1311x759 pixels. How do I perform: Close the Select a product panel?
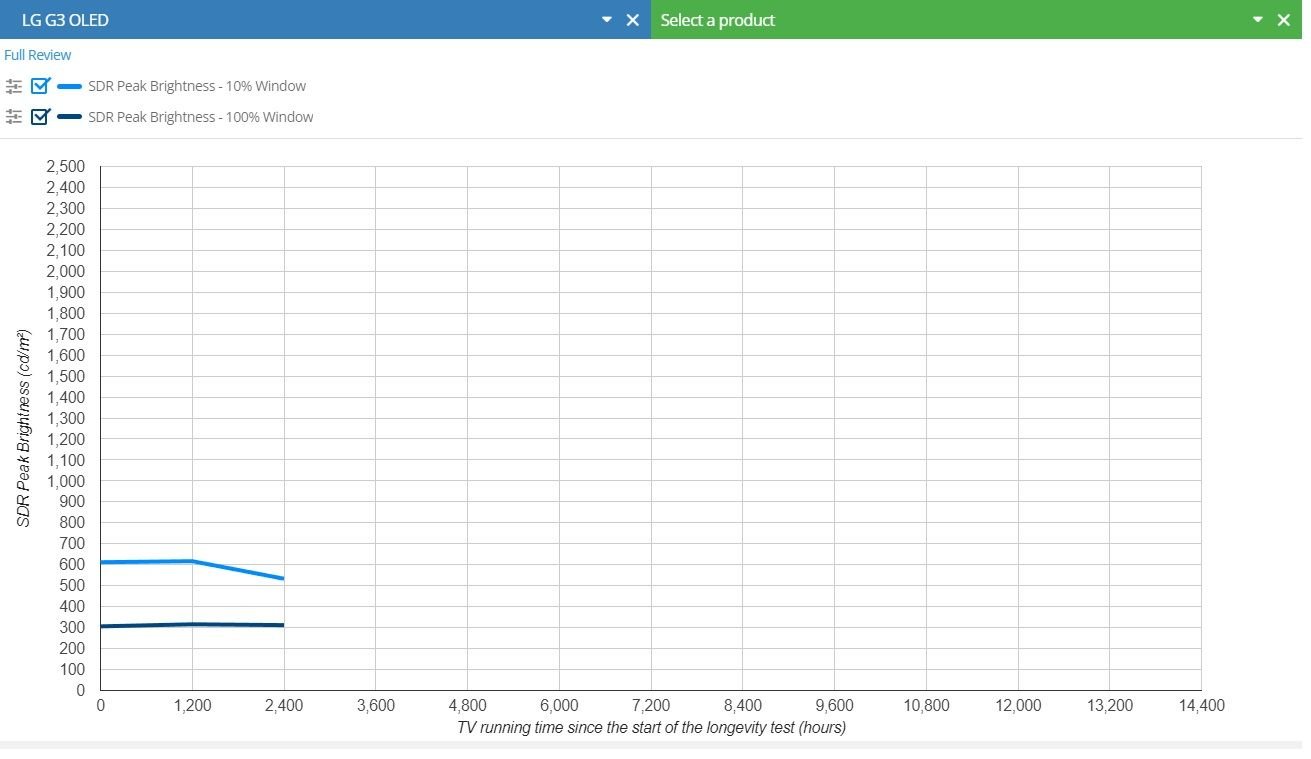[x=1284, y=20]
